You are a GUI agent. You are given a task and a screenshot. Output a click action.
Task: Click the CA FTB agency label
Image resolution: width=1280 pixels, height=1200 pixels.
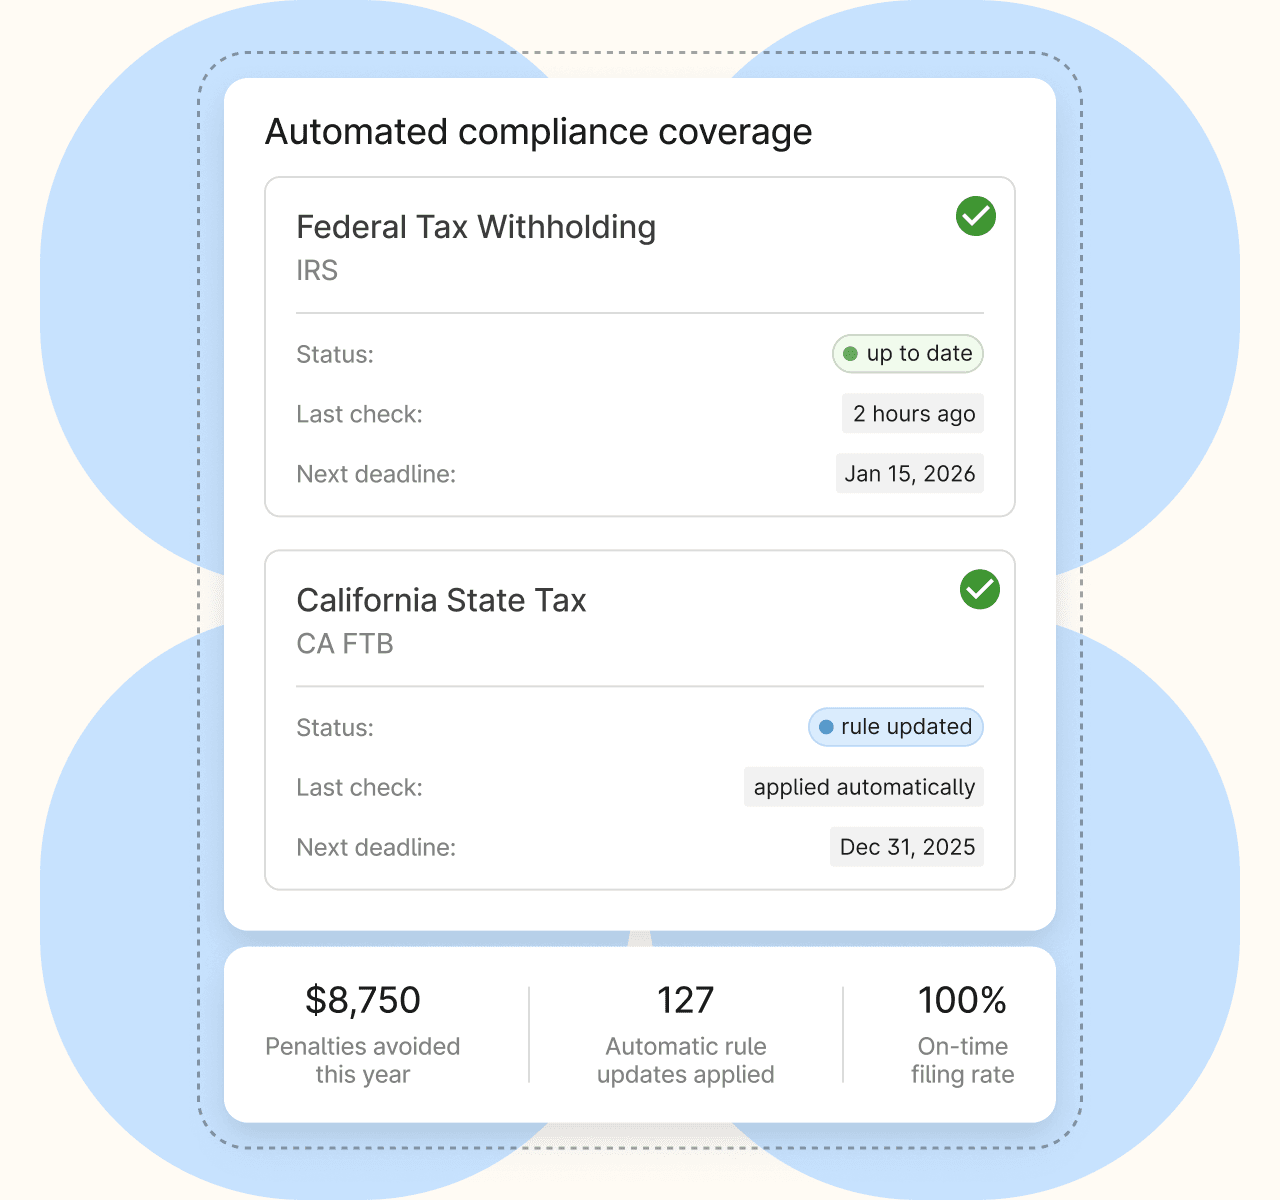[345, 644]
